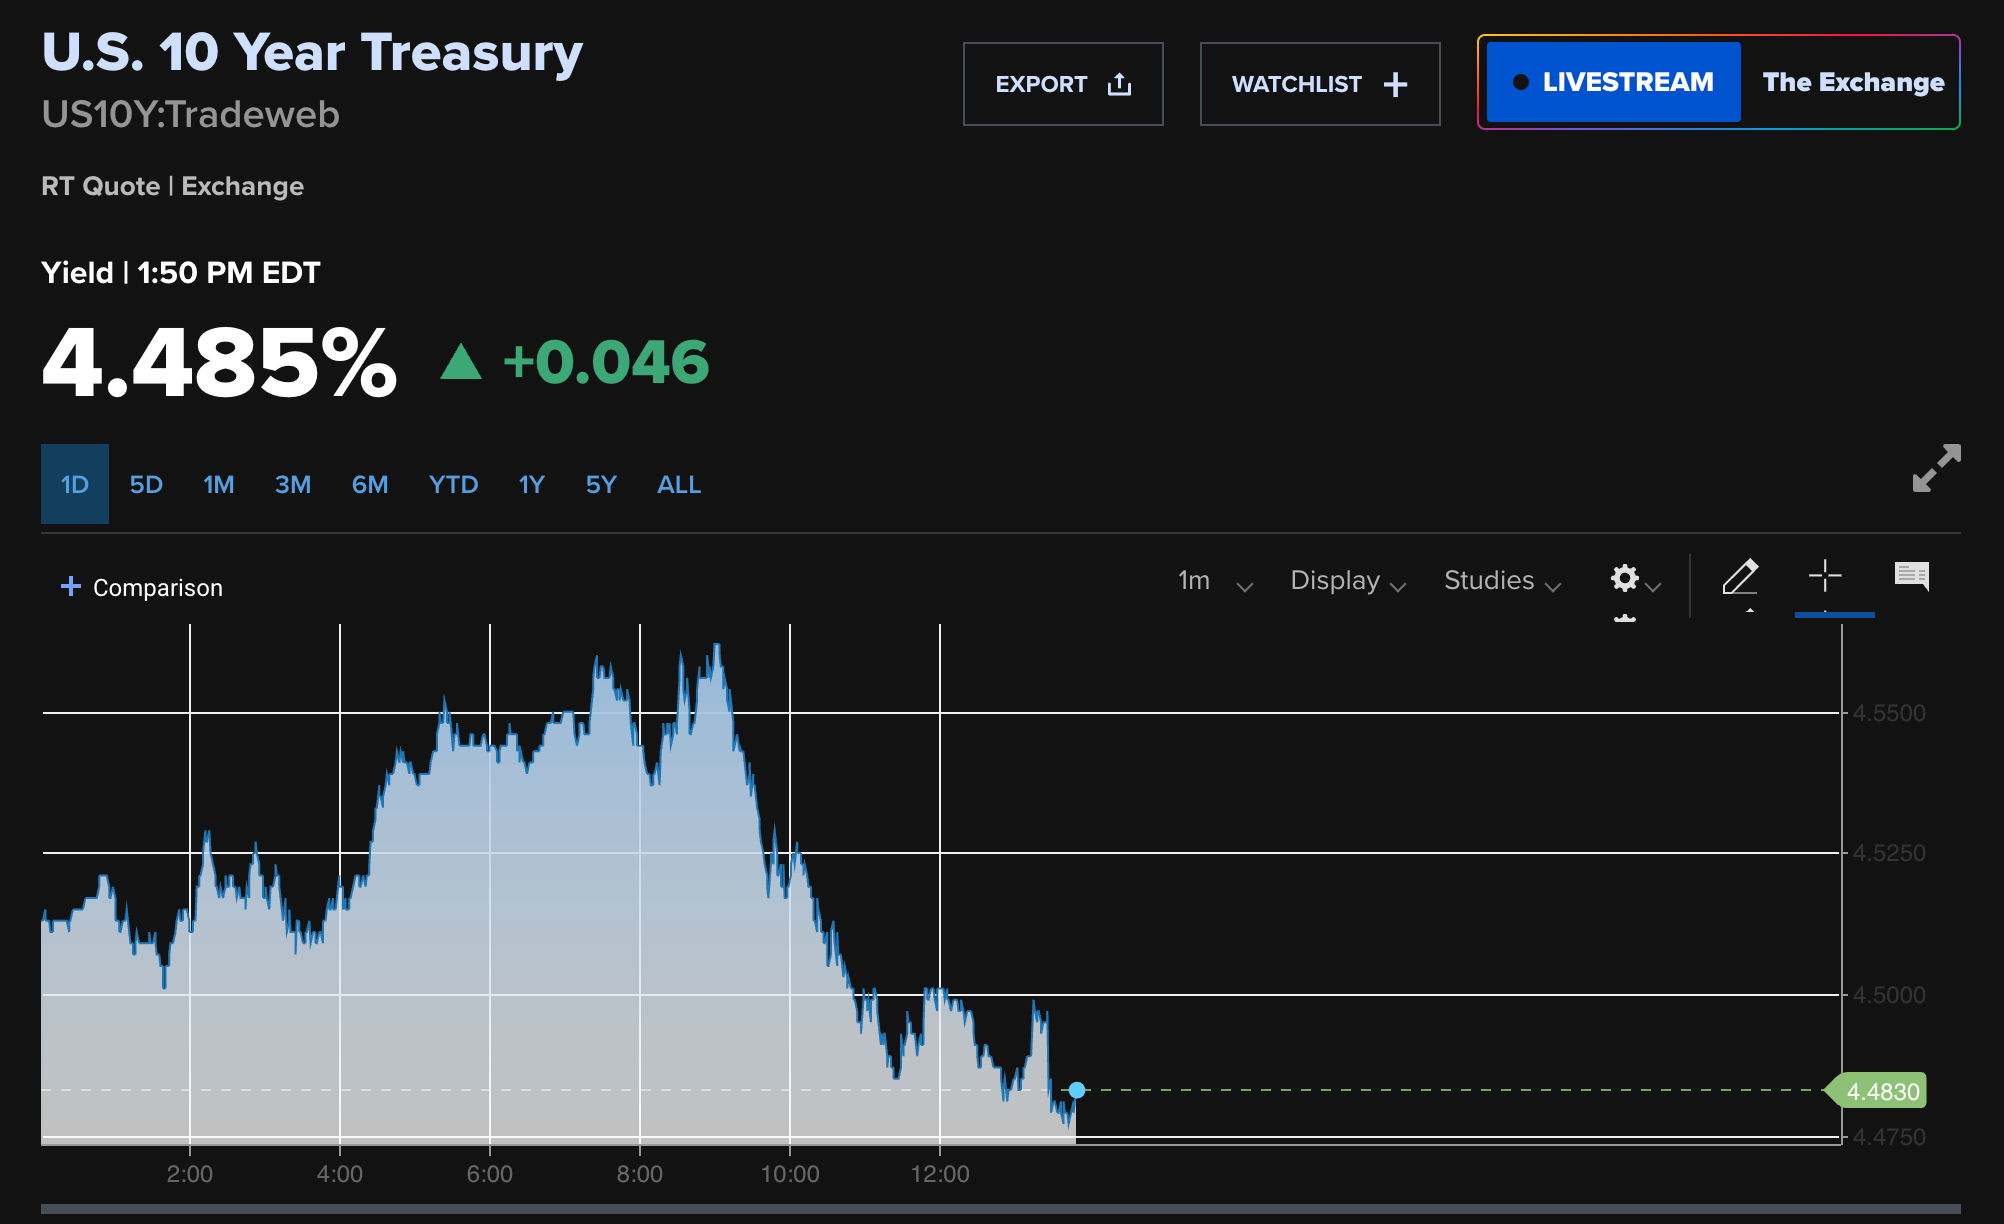
Task: Click the LIVESTREAM button
Action: point(1613,82)
